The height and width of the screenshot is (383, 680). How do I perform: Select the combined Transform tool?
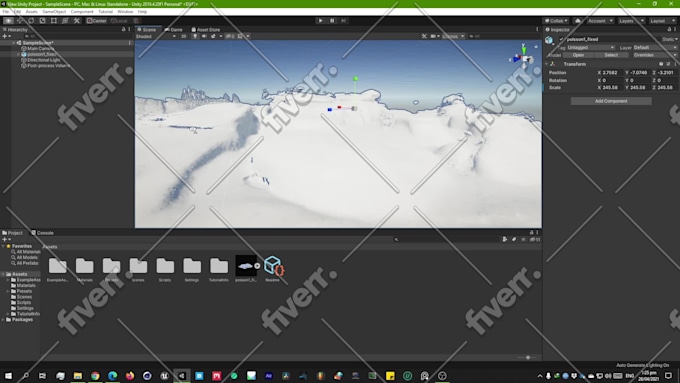(65, 20)
